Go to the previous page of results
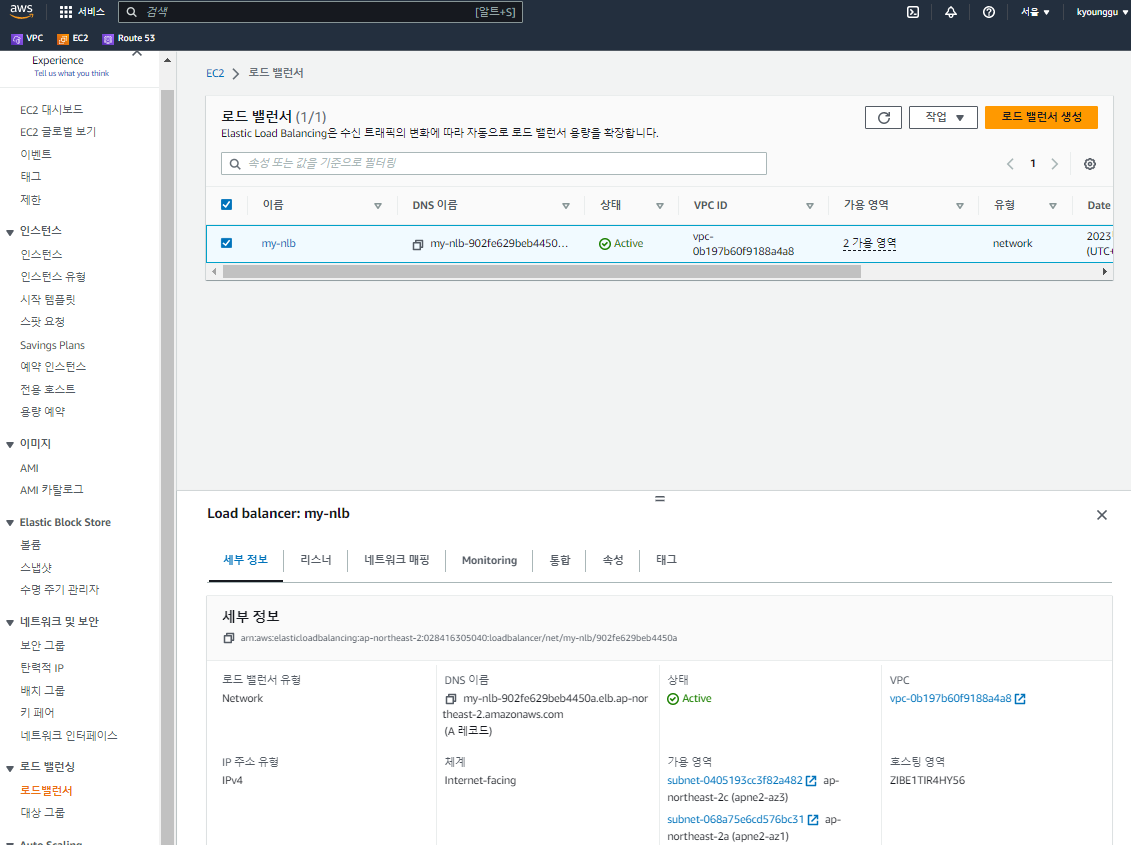This screenshot has height=845, width=1131. pos(1011,164)
